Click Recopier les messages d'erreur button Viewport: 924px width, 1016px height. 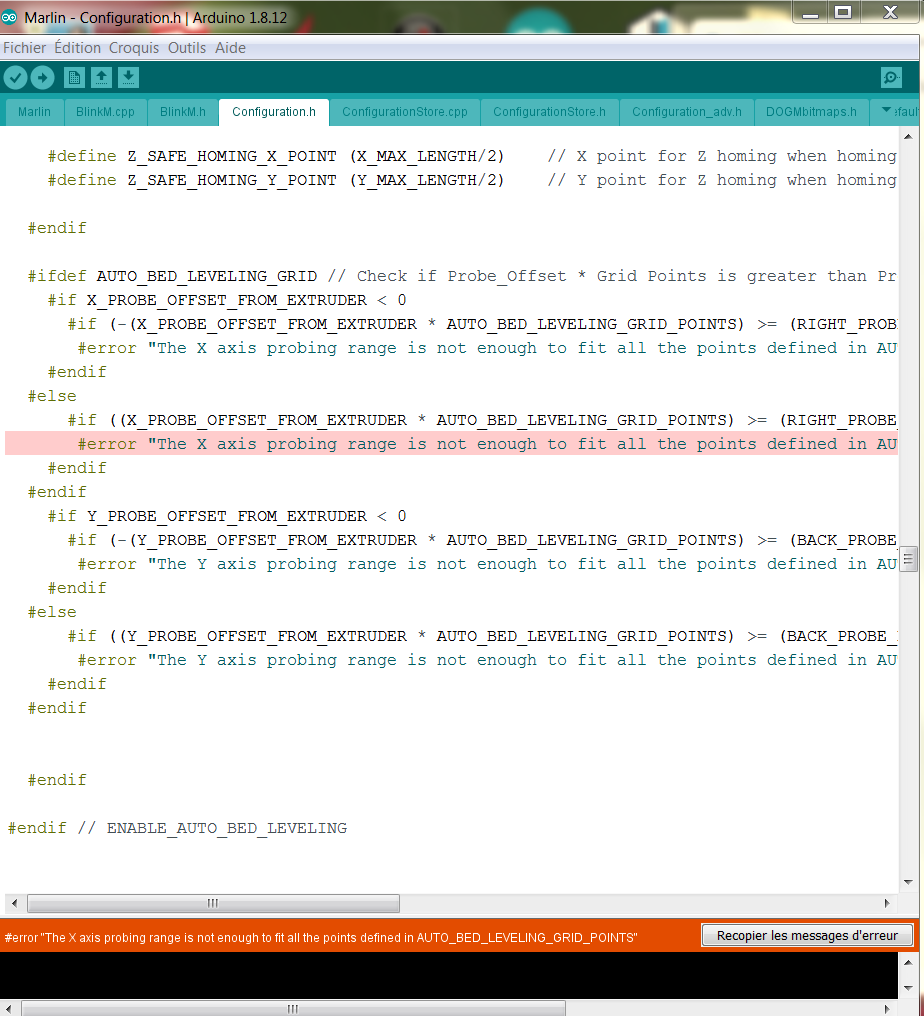807,936
